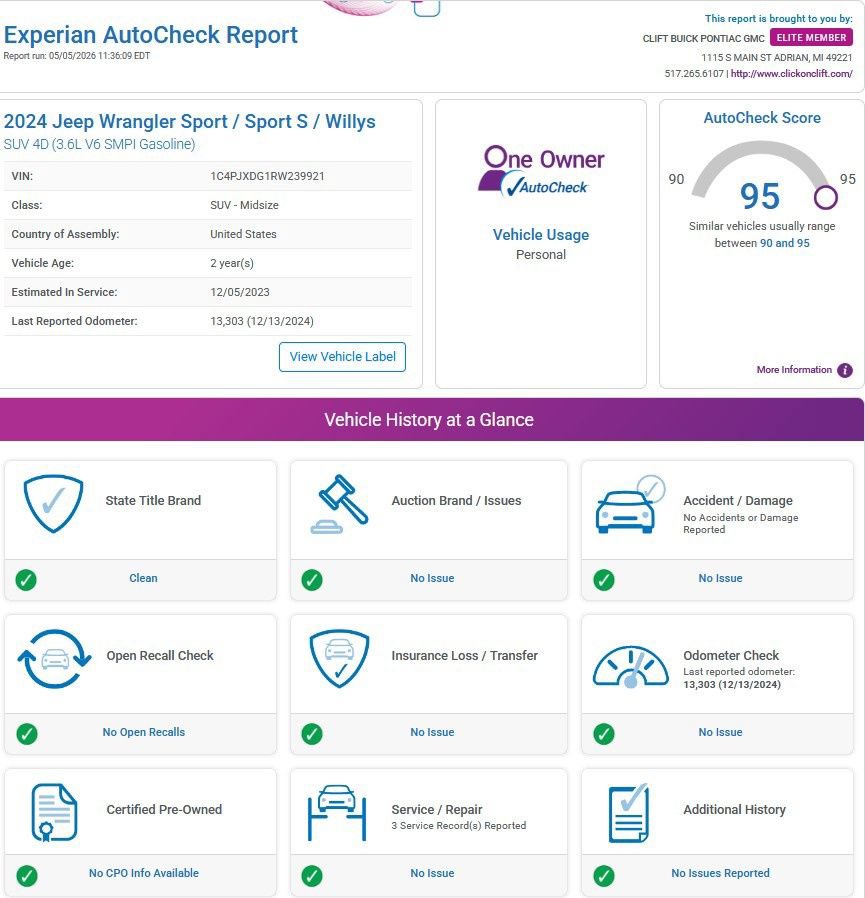Click the Insurance Loss / Transfer card title
Viewport: 865px width, 898px height.
pyautogui.click(x=465, y=656)
